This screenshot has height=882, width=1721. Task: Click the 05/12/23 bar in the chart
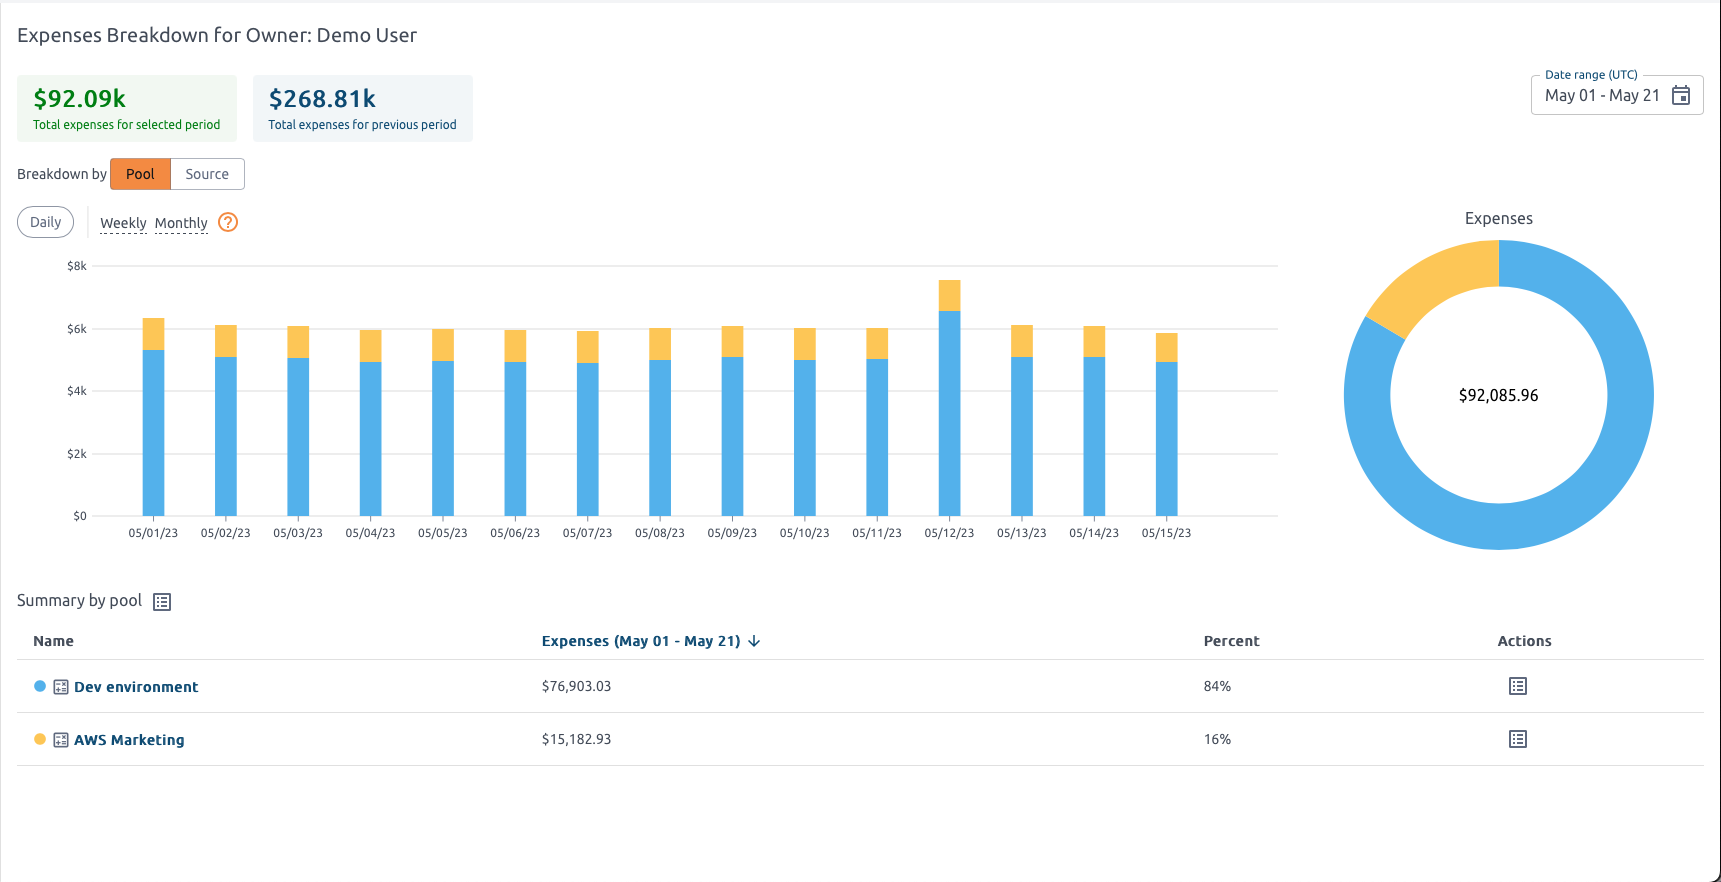tap(949, 410)
